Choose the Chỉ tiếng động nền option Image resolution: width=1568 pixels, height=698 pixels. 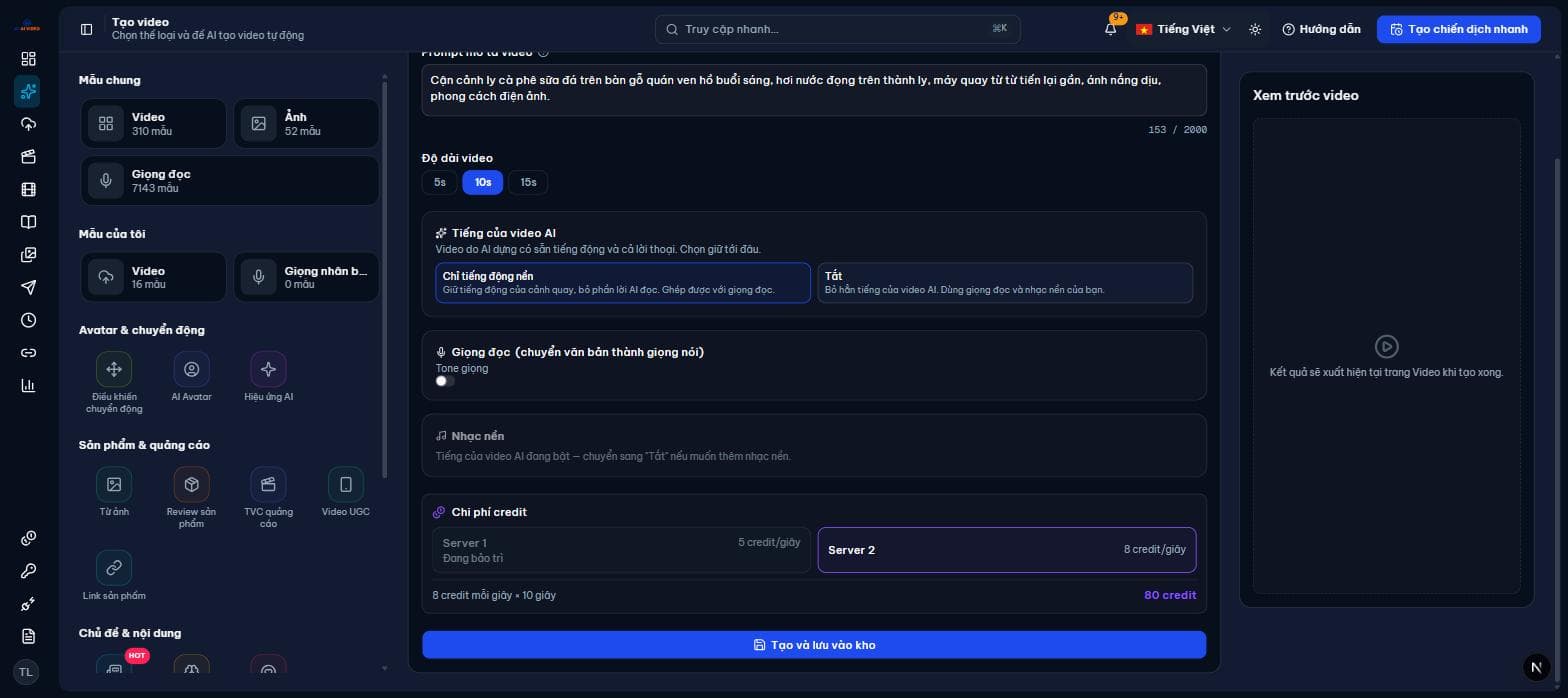(623, 283)
